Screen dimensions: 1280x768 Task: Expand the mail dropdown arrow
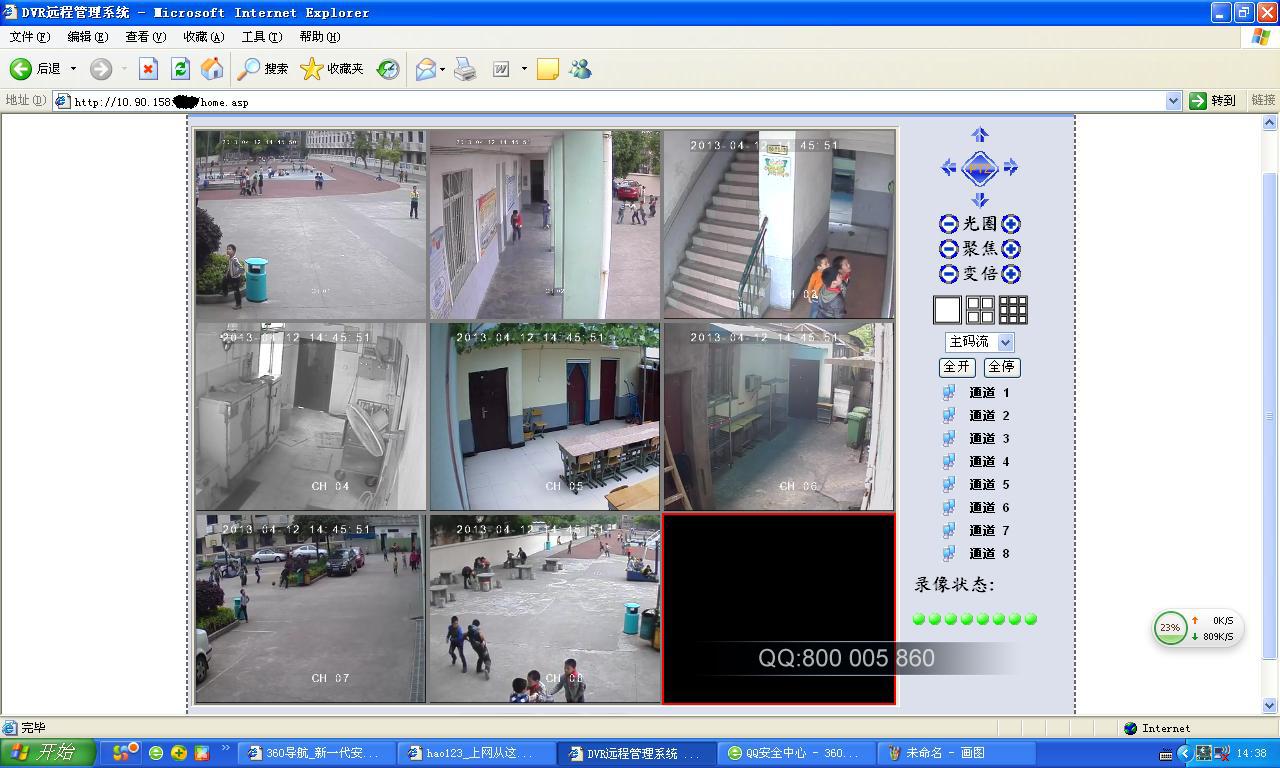coord(442,69)
